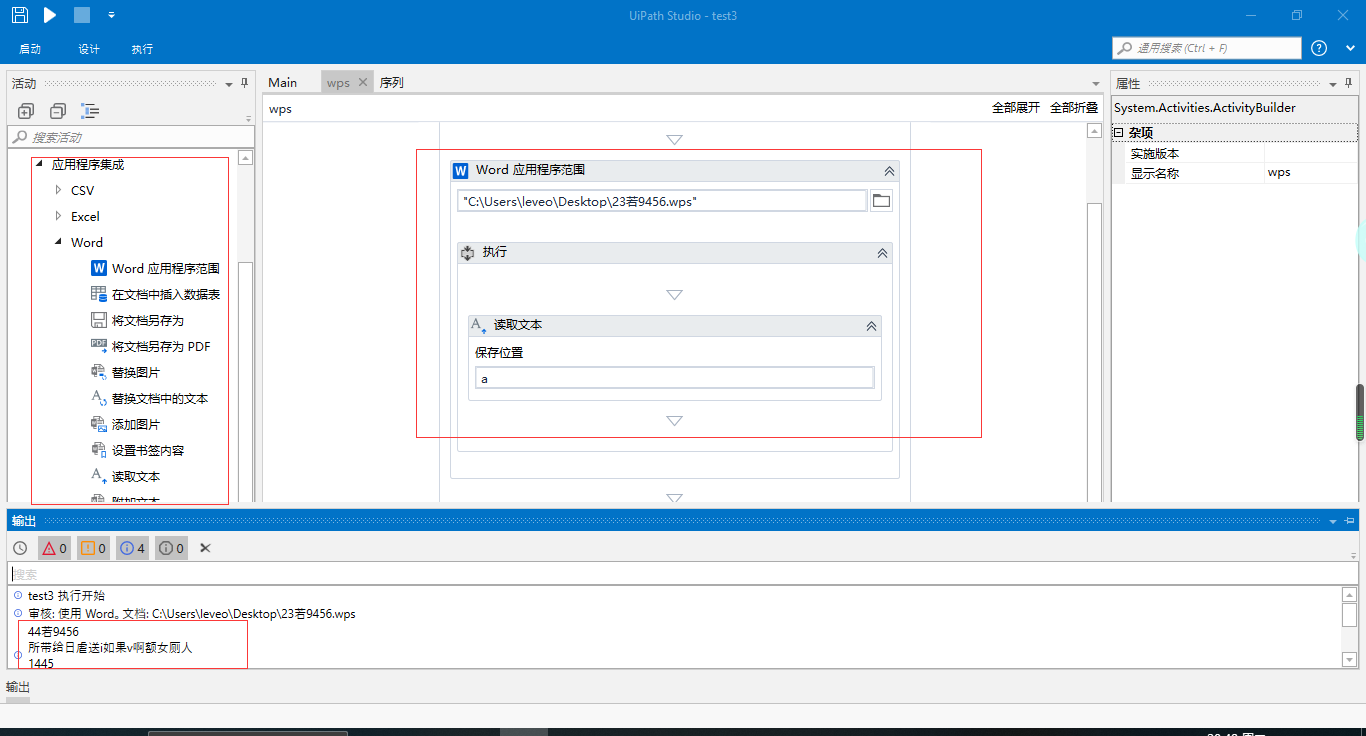The image size is (1366, 736).
Task: Stop execution with the square stop button
Action: point(82,15)
